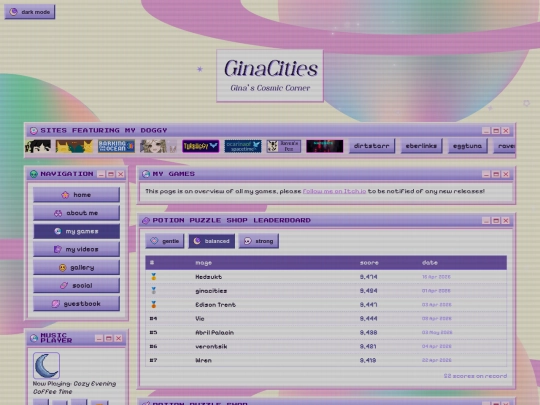Click the planet icon beside guestbook

click(55, 304)
